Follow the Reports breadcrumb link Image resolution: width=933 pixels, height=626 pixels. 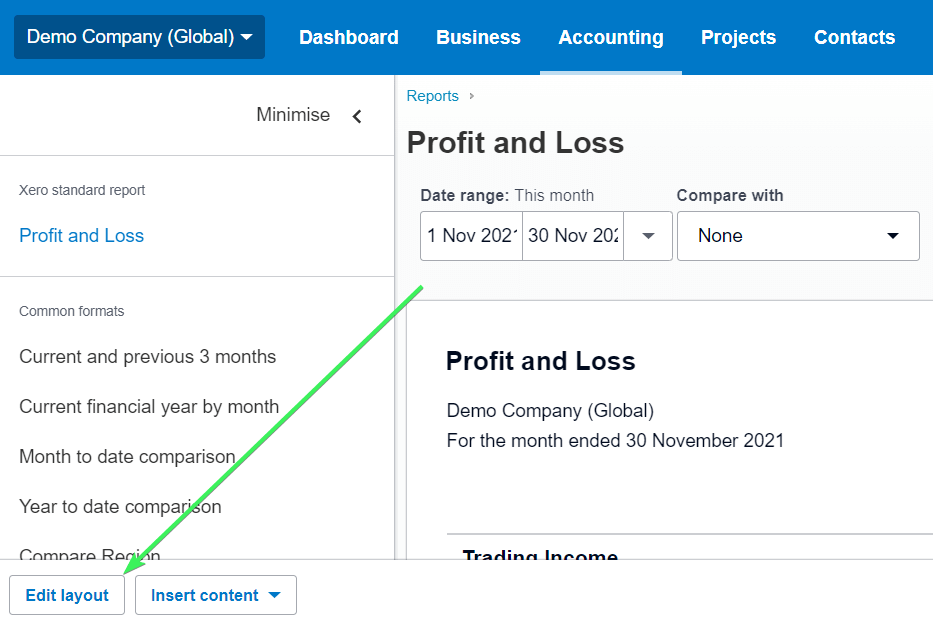click(433, 96)
